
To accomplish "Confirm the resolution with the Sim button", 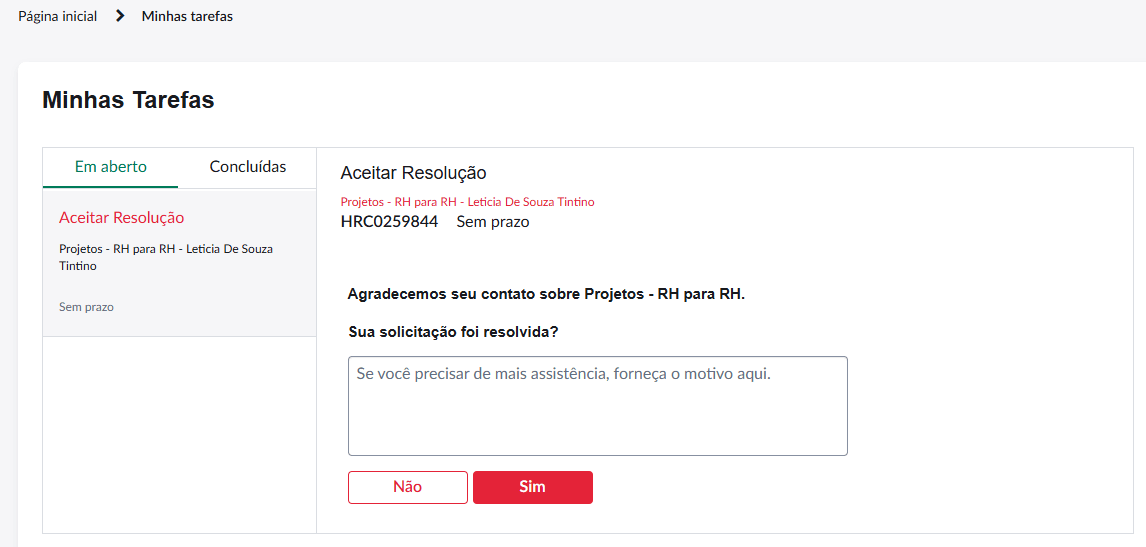I will coord(533,487).
